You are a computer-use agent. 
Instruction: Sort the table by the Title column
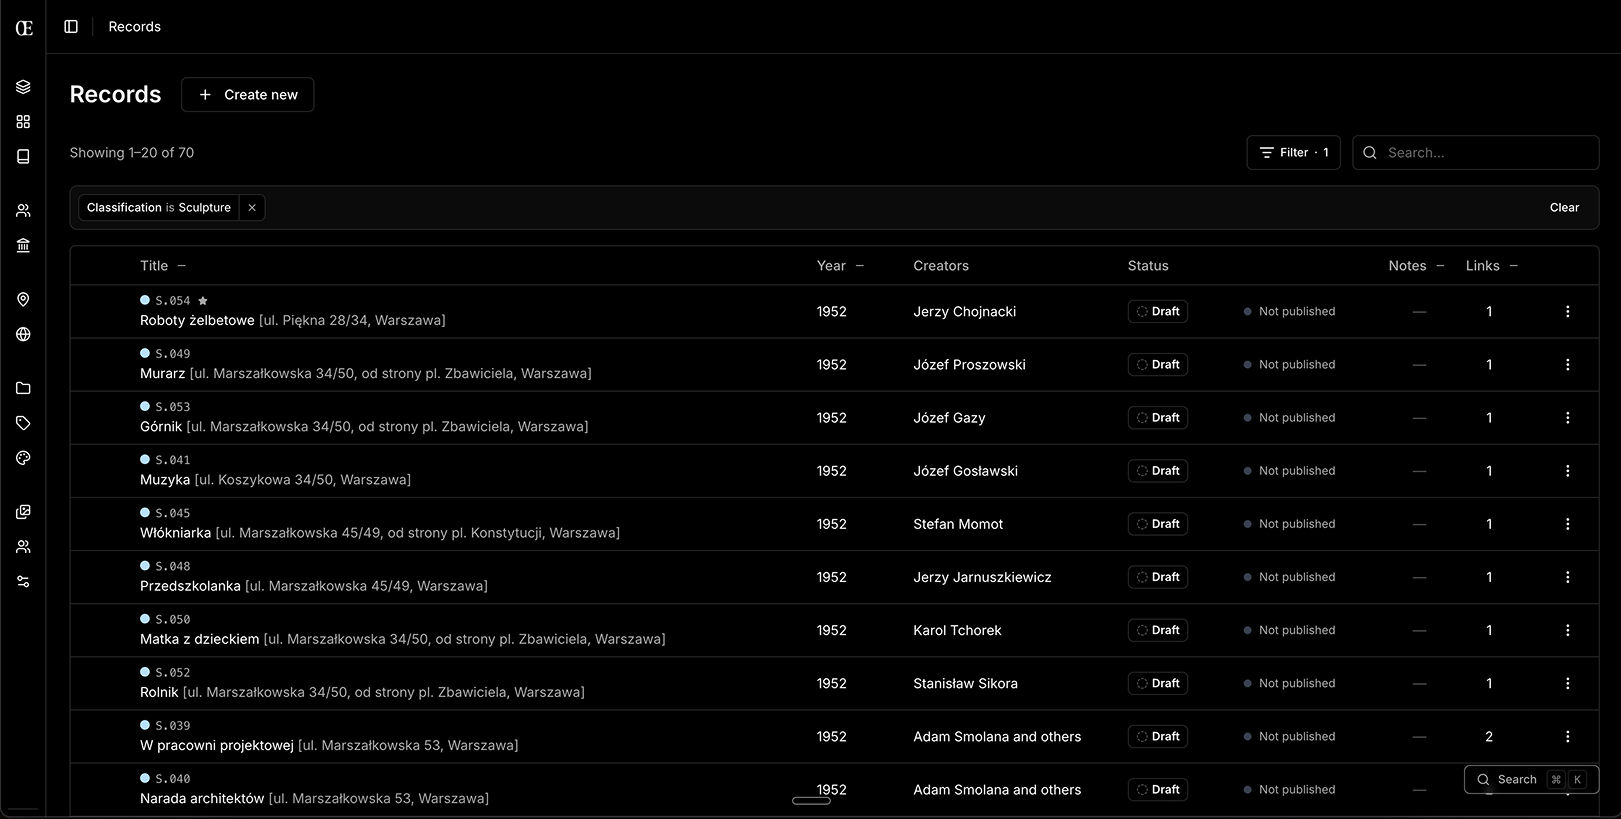pyautogui.click(x=162, y=266)
